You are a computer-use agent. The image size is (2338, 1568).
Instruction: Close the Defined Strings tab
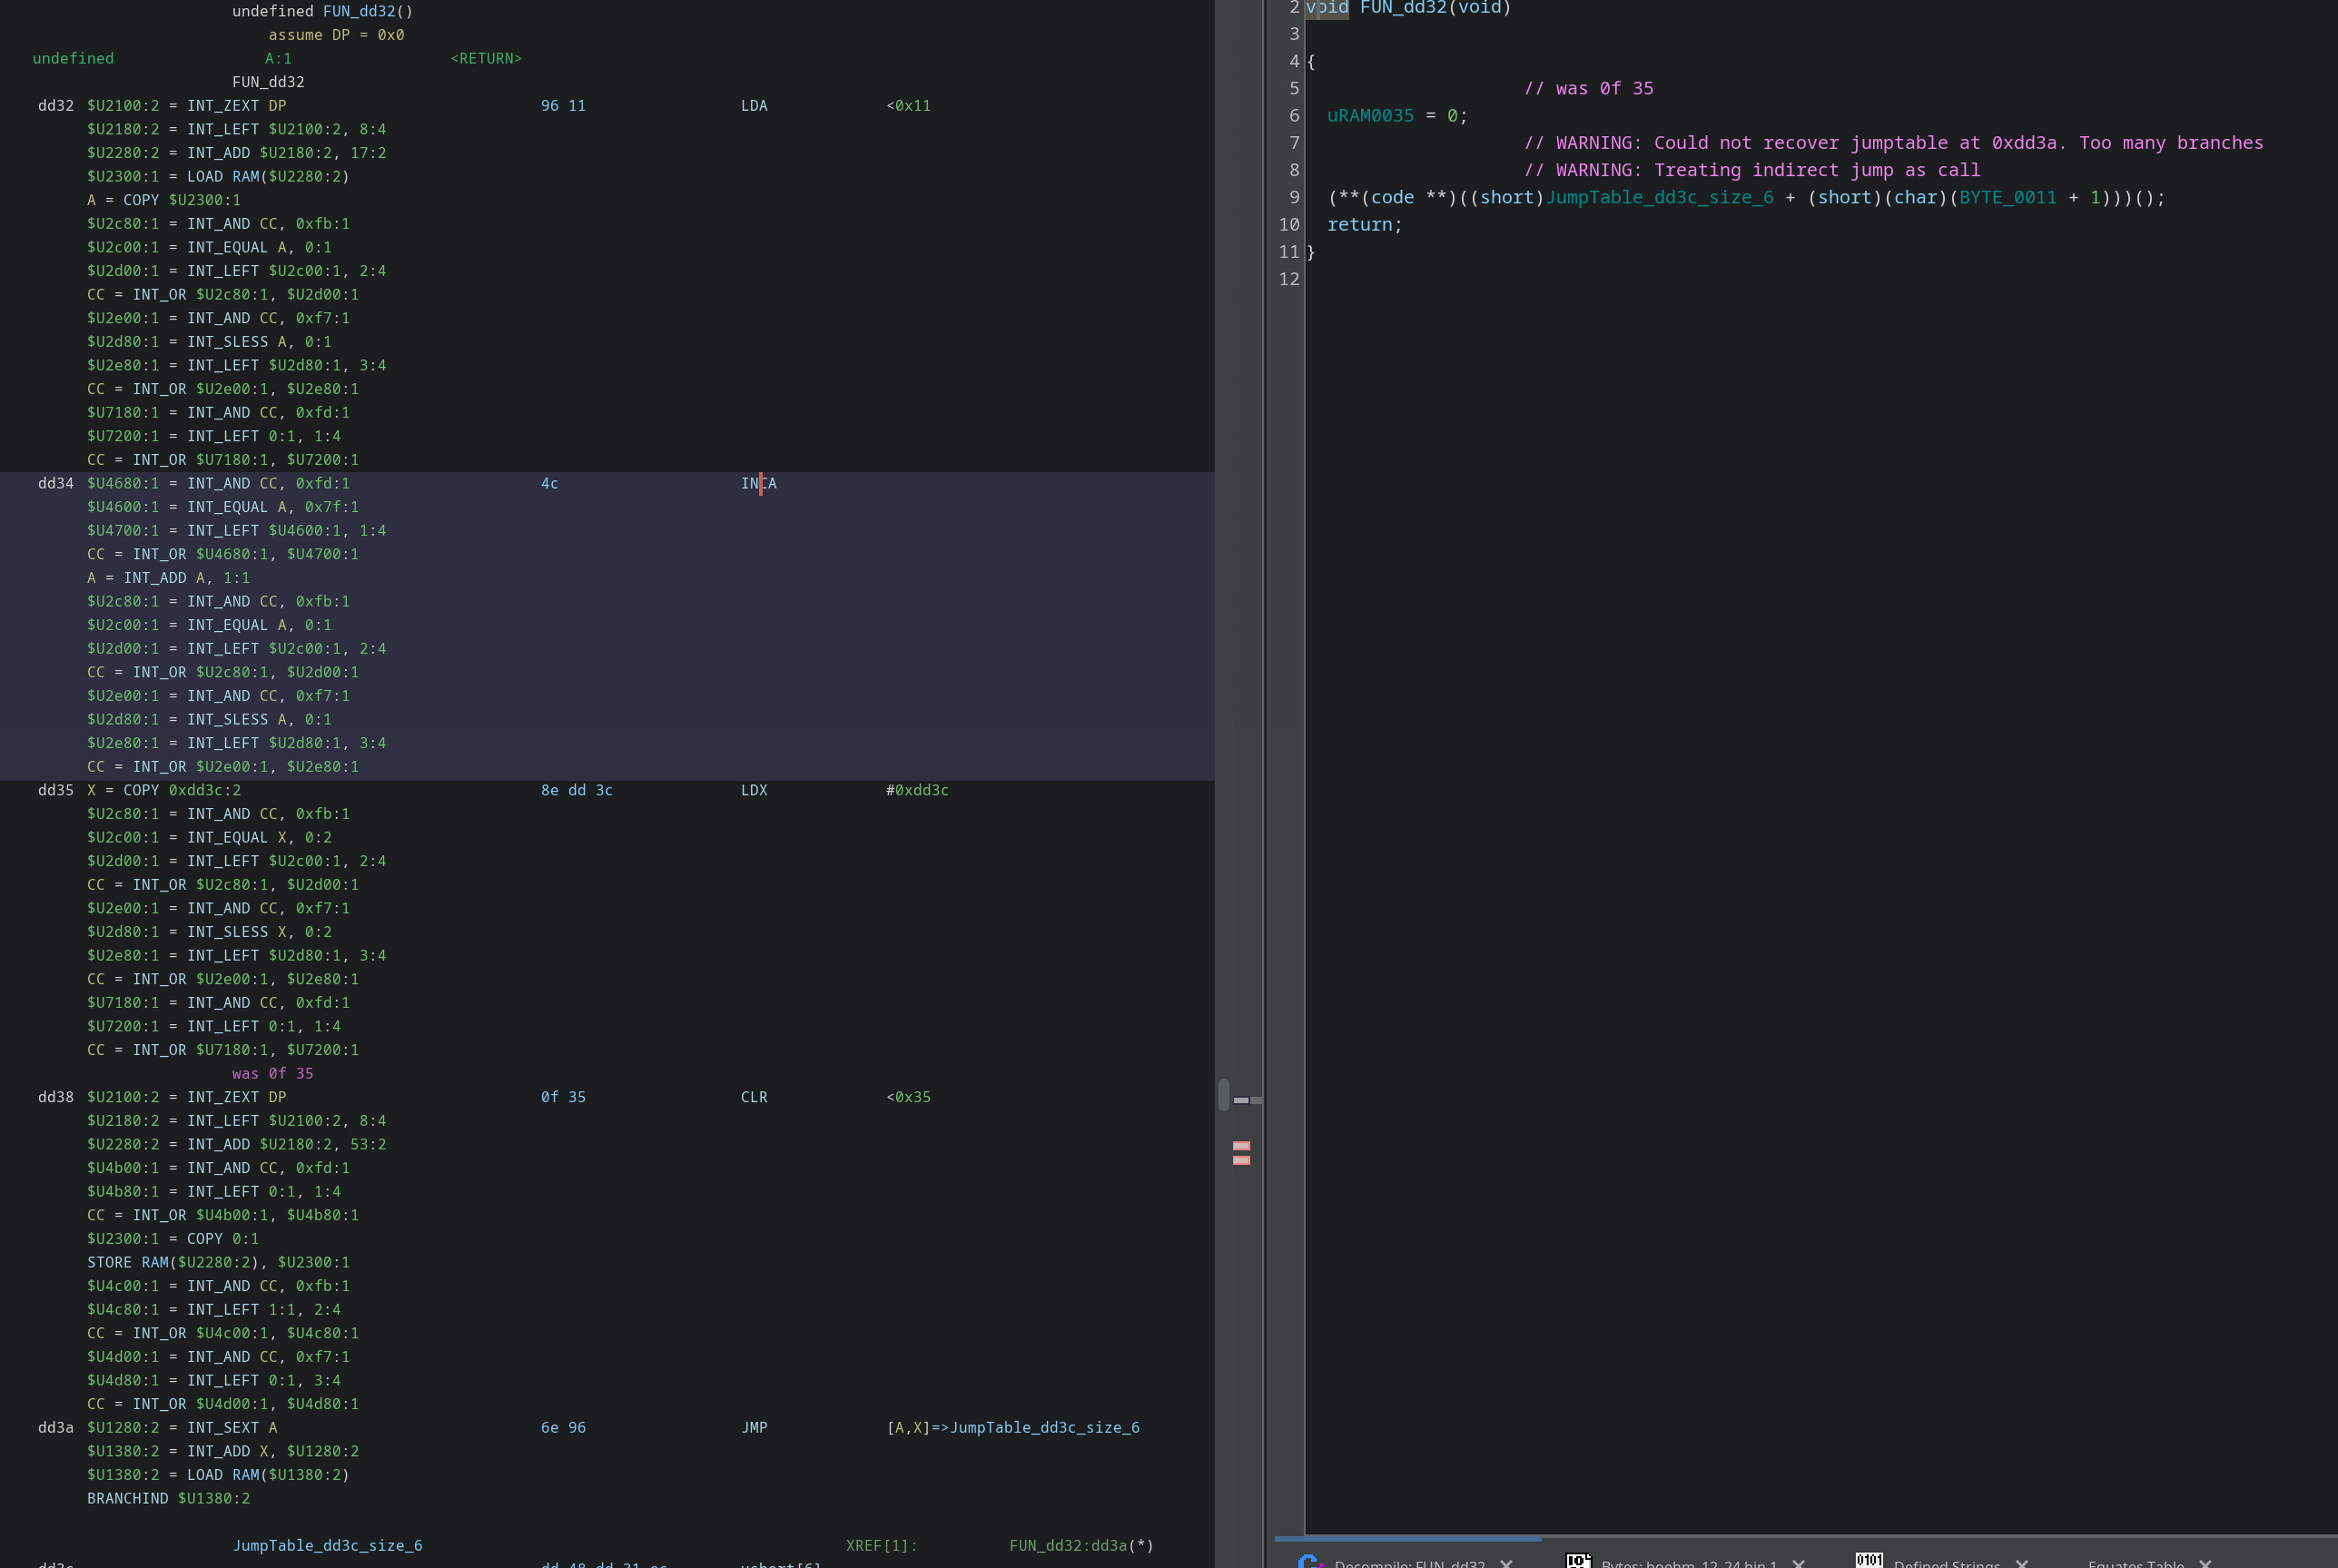(x=2025, y=1562)
